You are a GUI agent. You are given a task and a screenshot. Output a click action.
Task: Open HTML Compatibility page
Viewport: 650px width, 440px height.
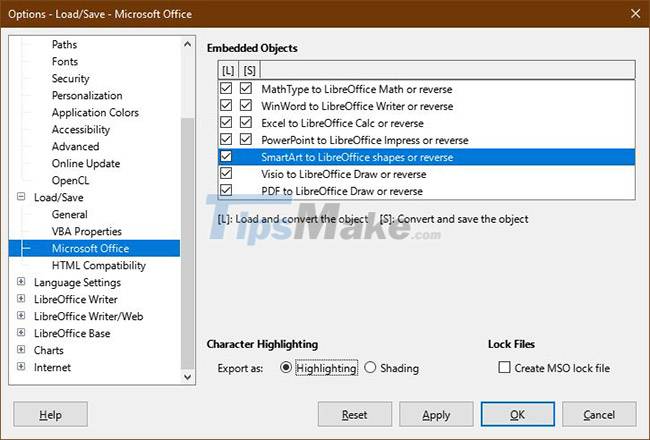pos(99,265)
